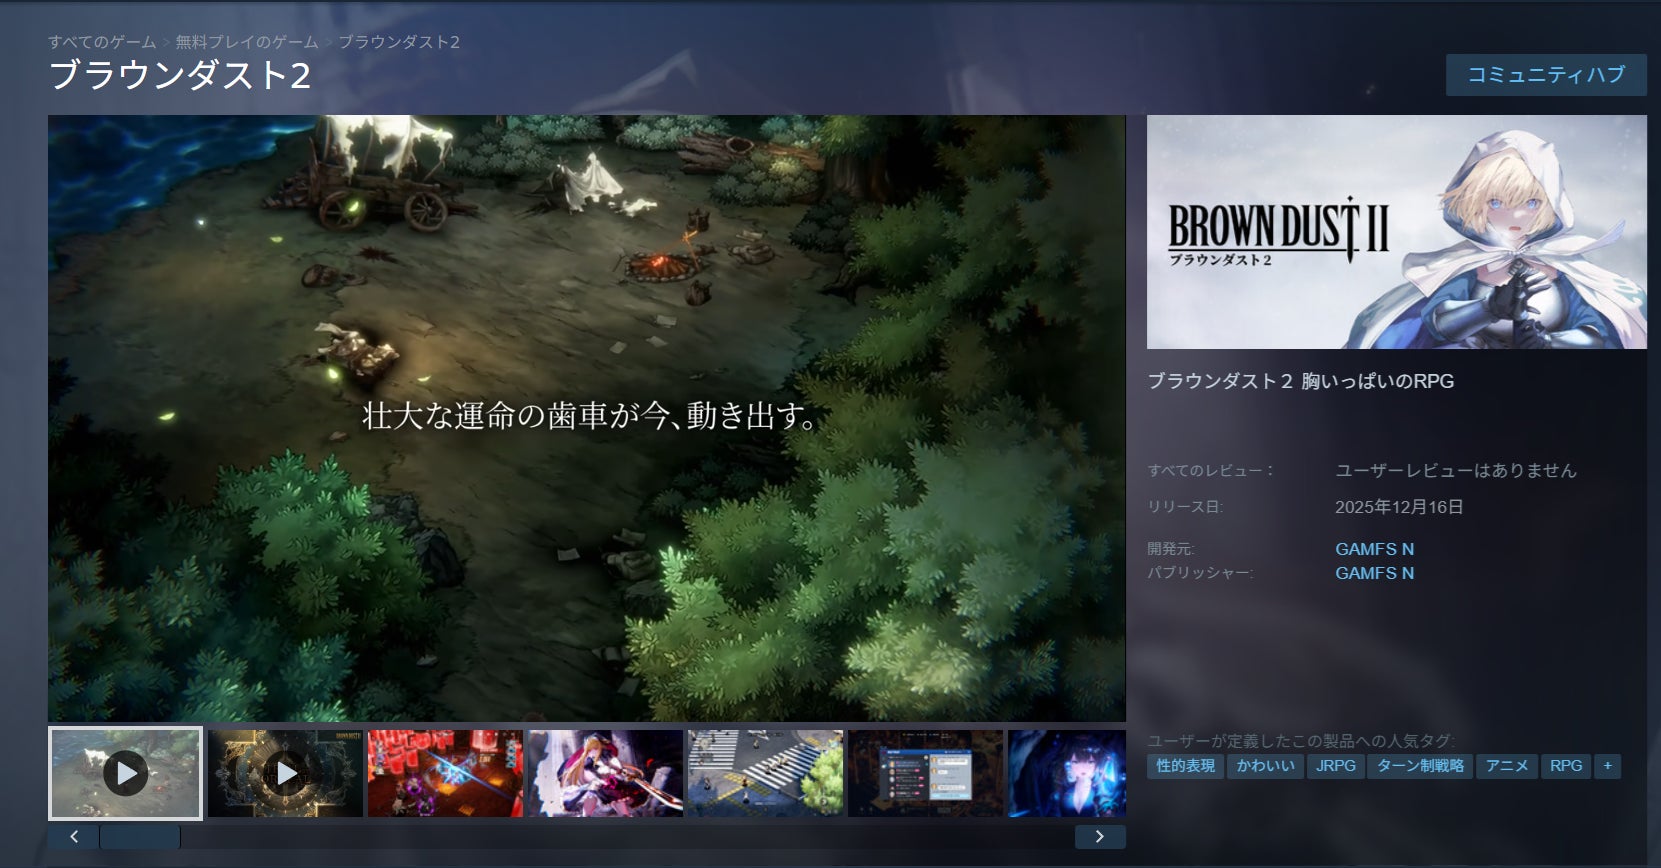
Task: Click the ユーザーが定義したこの製品への人気タグ label
Action: click(1301, 741)
